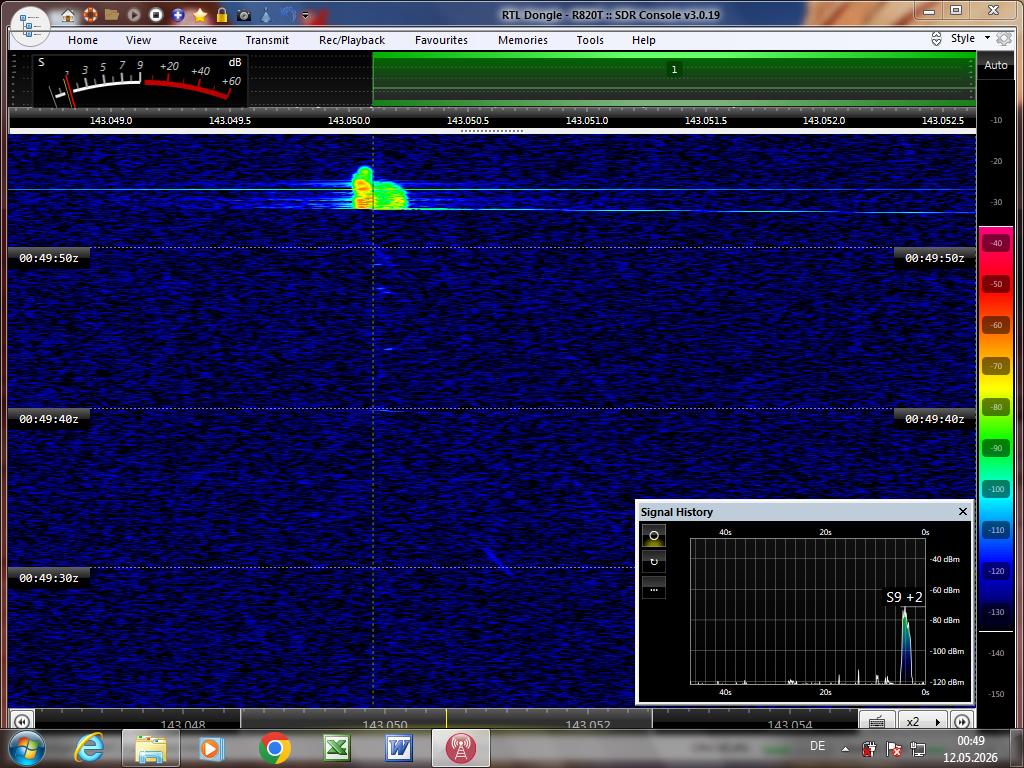Click the Auto level button
Image resolution: width=1024 pixels, height=768 pixels.
(x=996, y=65)
